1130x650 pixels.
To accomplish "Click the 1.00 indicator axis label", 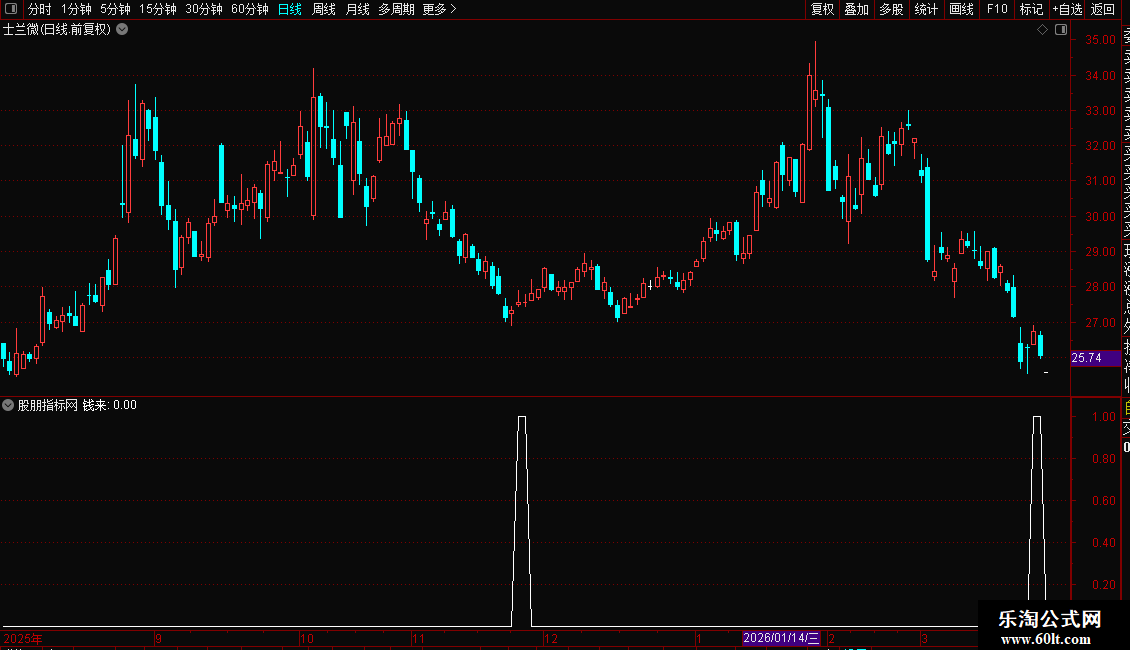I will pyautogui.click(x=1104, y=417).
